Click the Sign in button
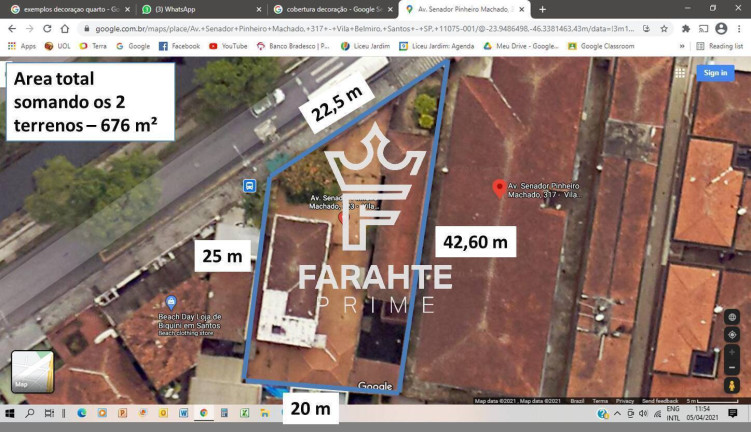The height and width of the screenshot is (432, 751). tap(715, 73)
